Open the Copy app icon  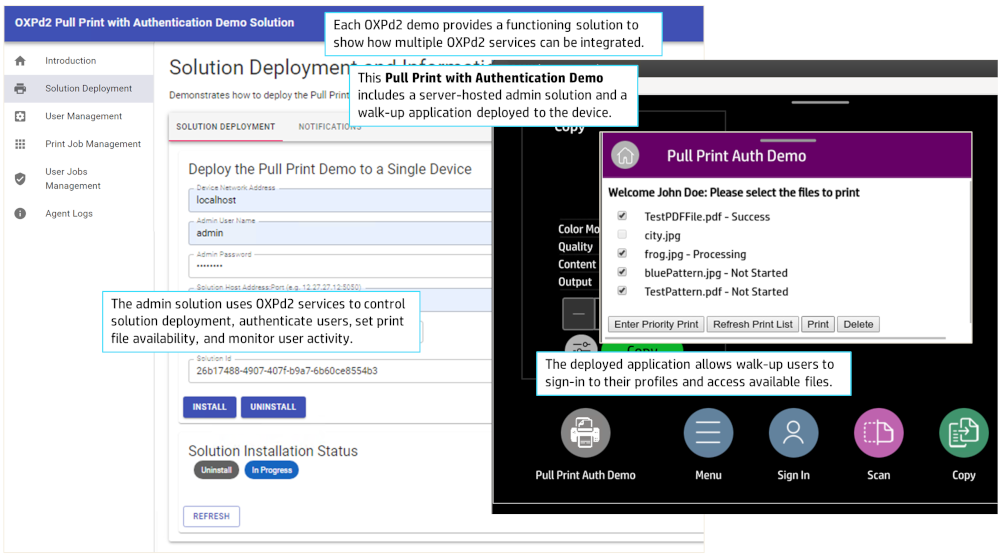pos(964,433)
